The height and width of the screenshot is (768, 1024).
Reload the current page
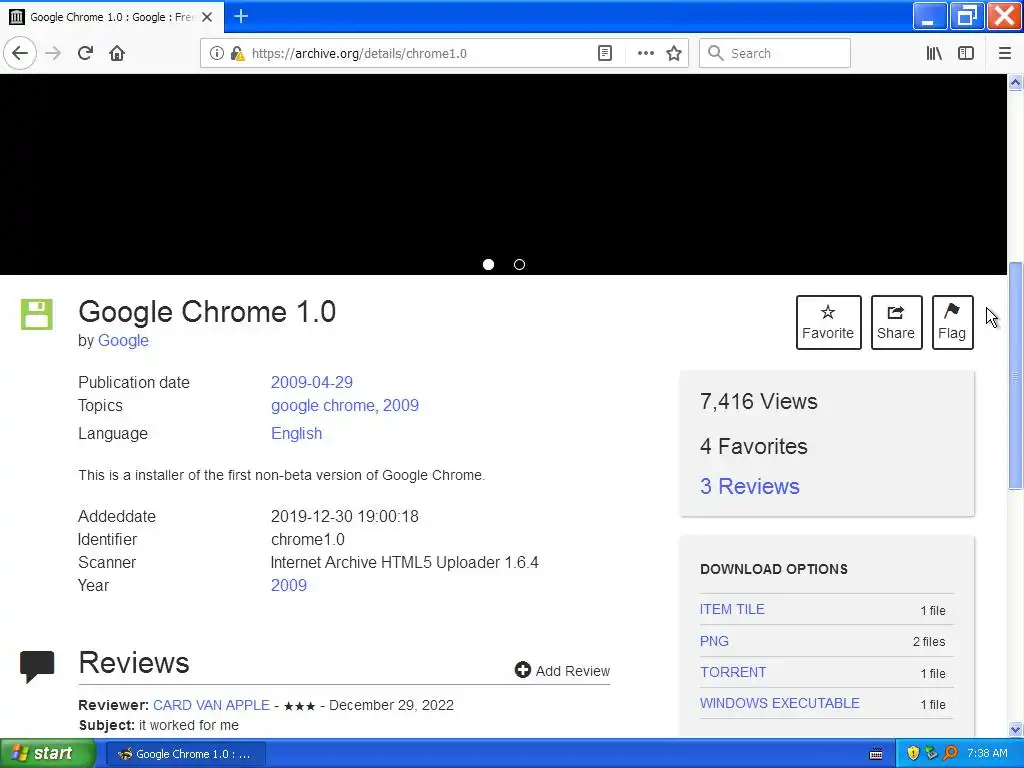point(85,53)
